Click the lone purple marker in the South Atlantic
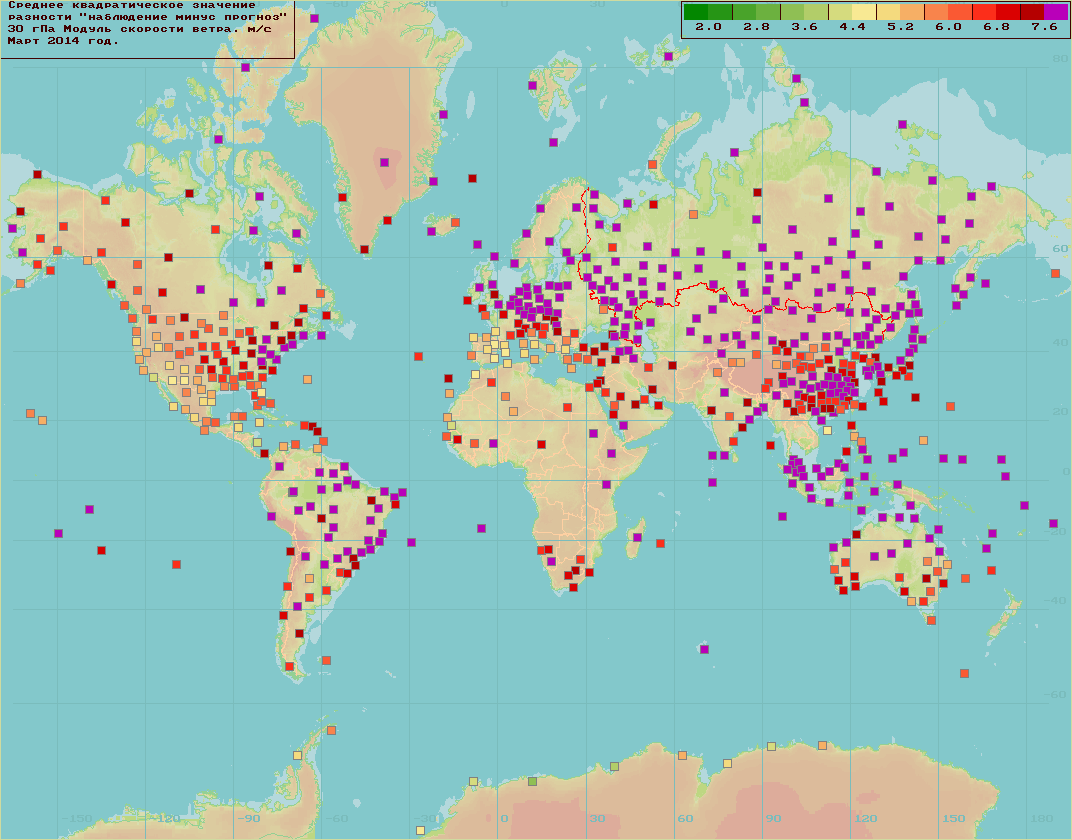Screen dimensions: 1072x840 tap(481, 528)
